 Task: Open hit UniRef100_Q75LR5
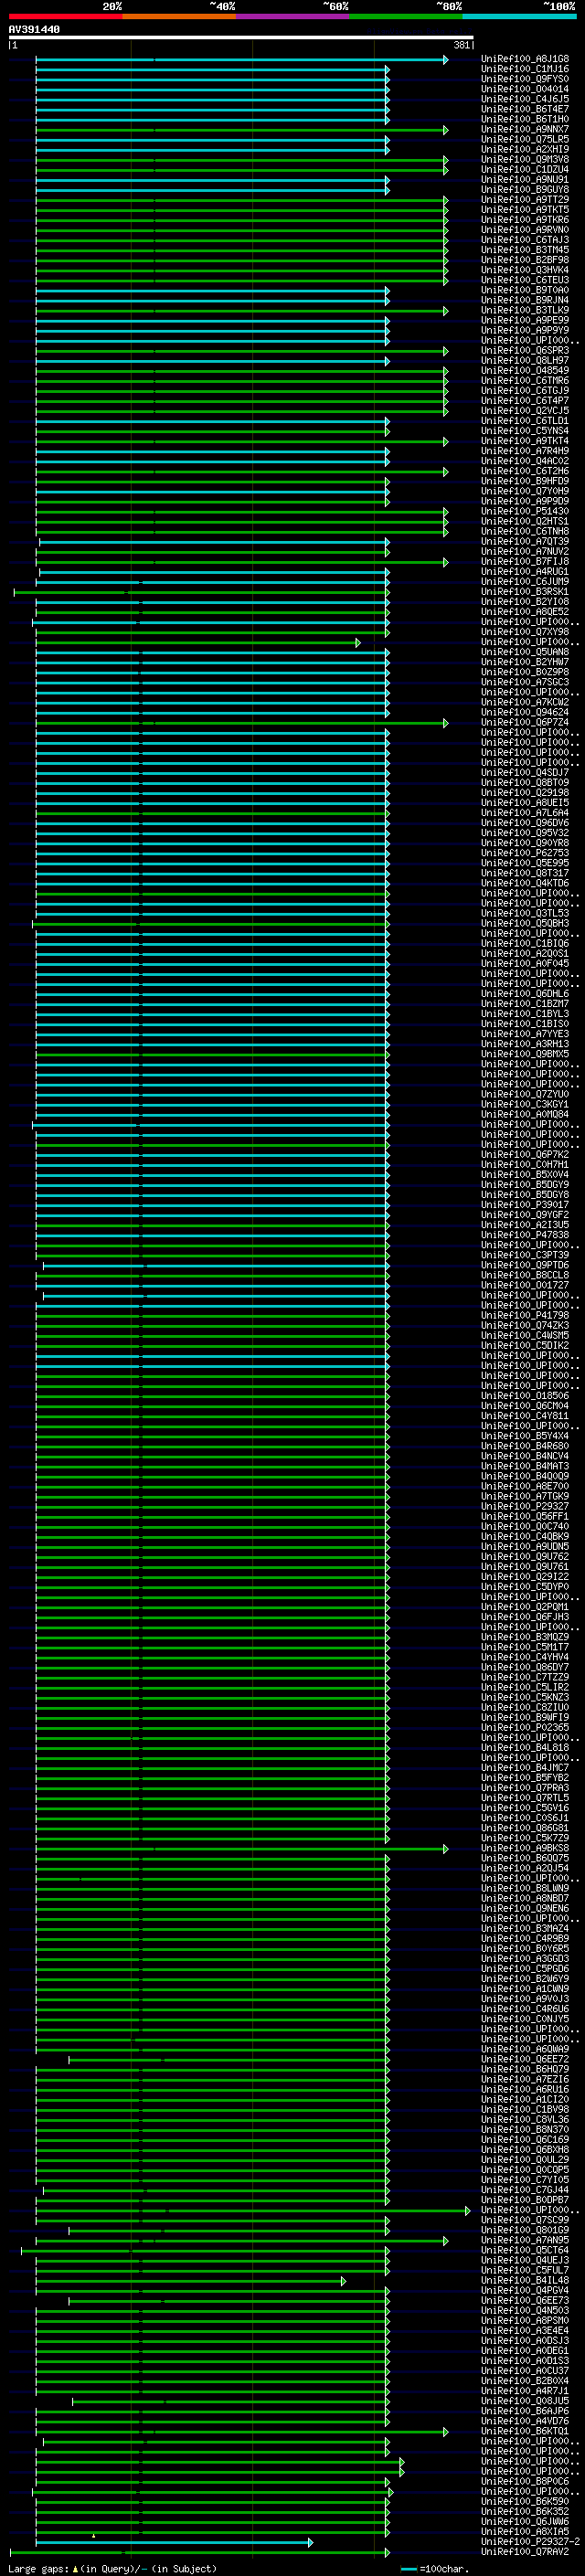[x=525, y=140]
